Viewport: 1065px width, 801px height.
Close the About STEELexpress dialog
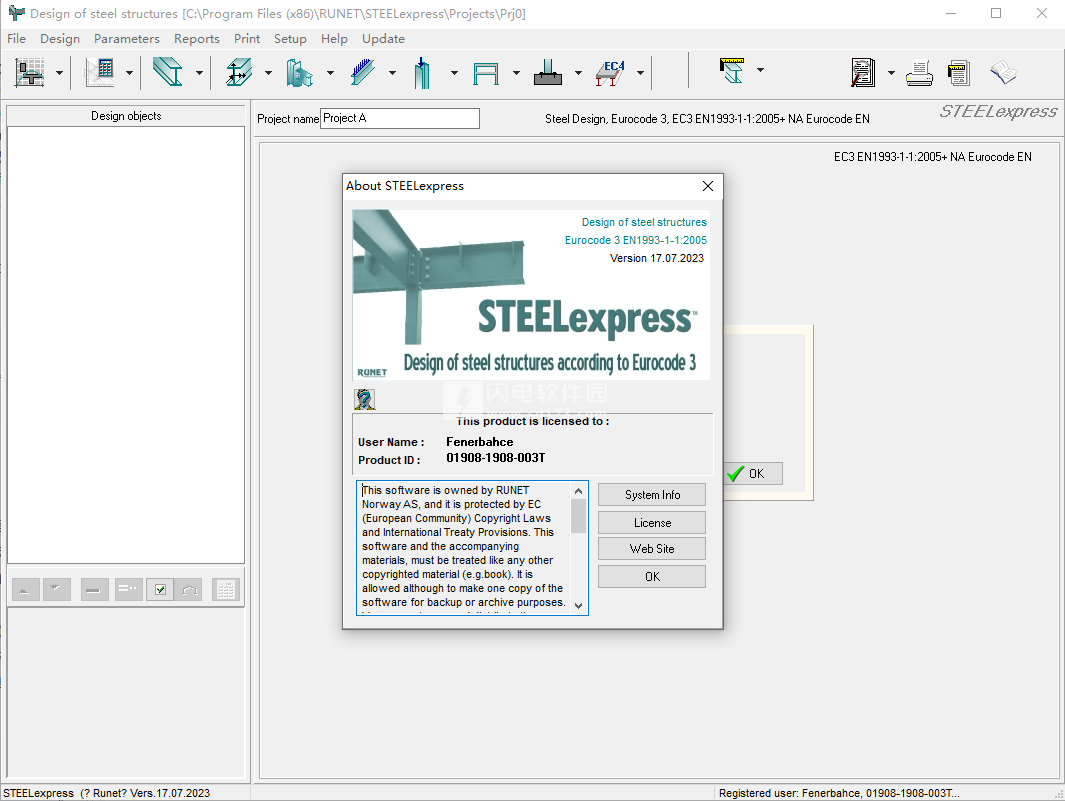point(708,186)
